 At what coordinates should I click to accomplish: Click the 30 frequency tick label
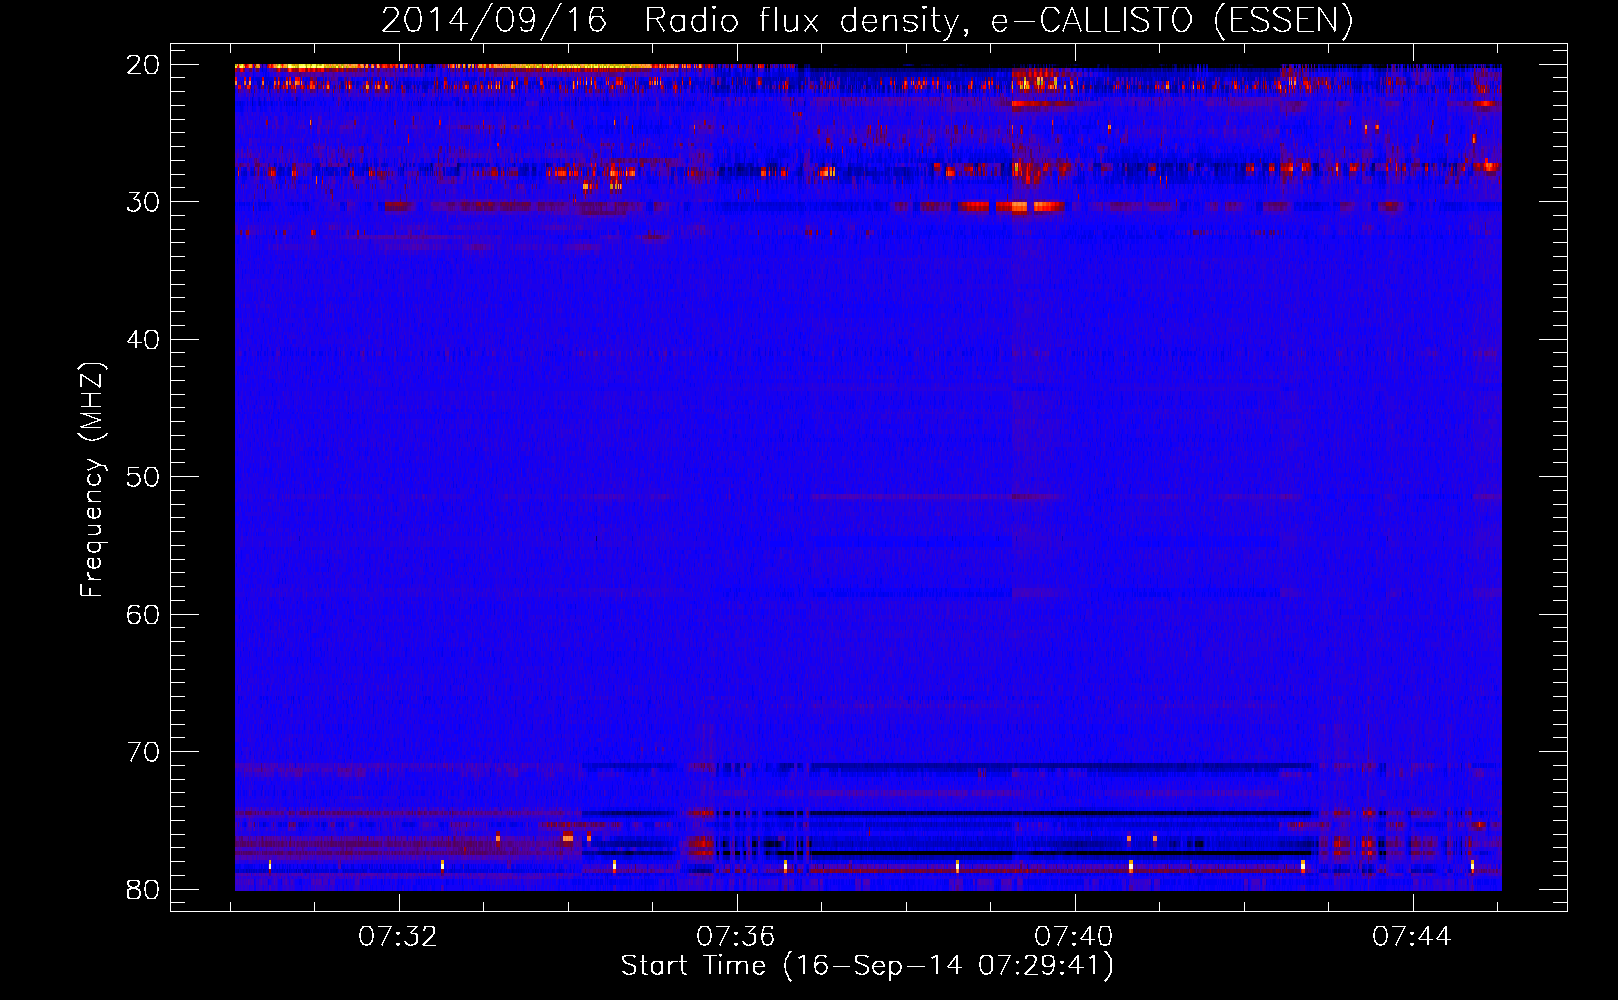pos(144,202)
